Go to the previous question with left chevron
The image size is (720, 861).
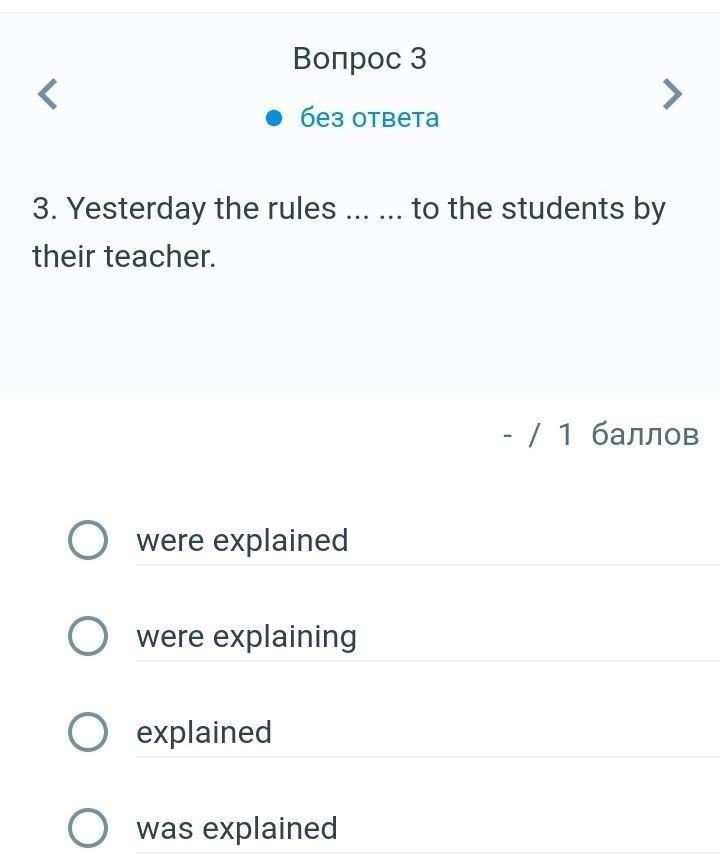[48, 94]
